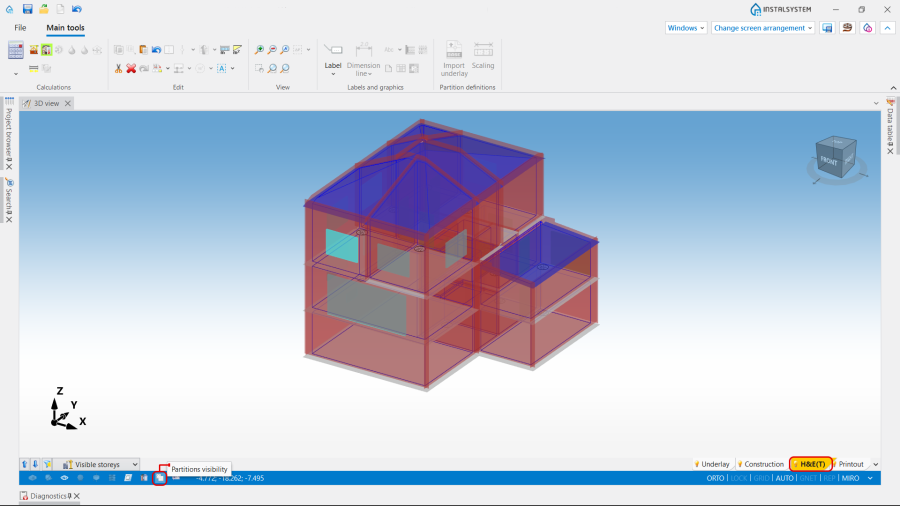This screenshot has height=506, width=900.
Task: Toggle the Partitions visibility button
Action: click(159, 478)
